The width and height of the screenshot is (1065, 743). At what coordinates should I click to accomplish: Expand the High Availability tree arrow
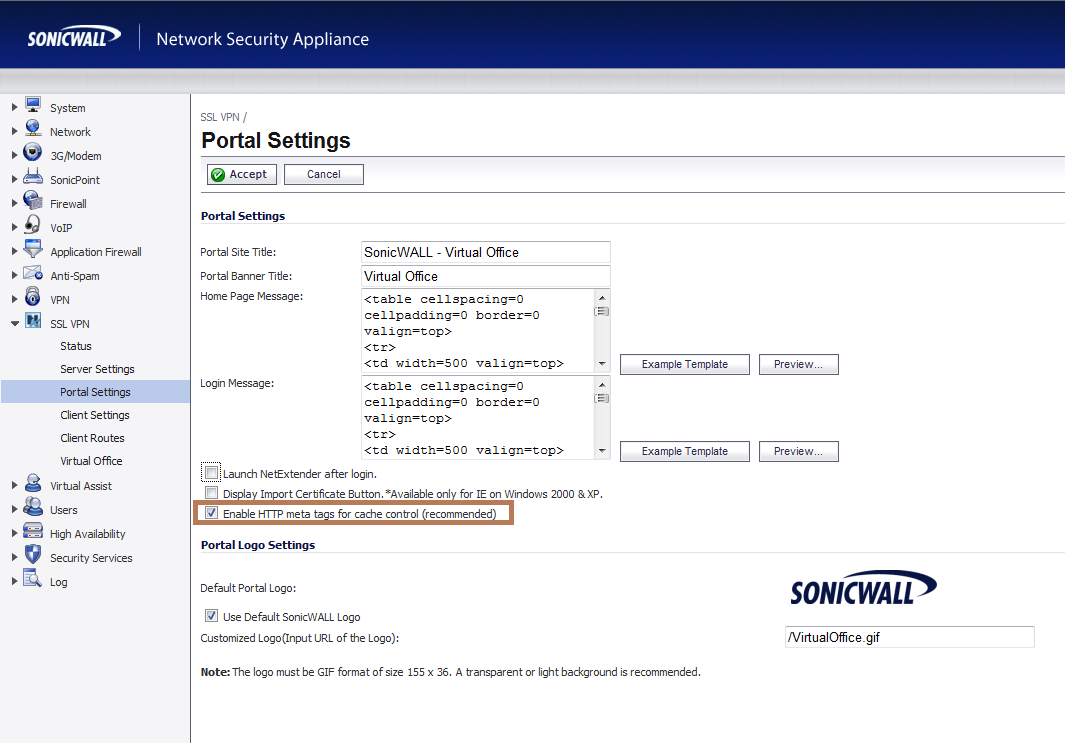(14, 533)
